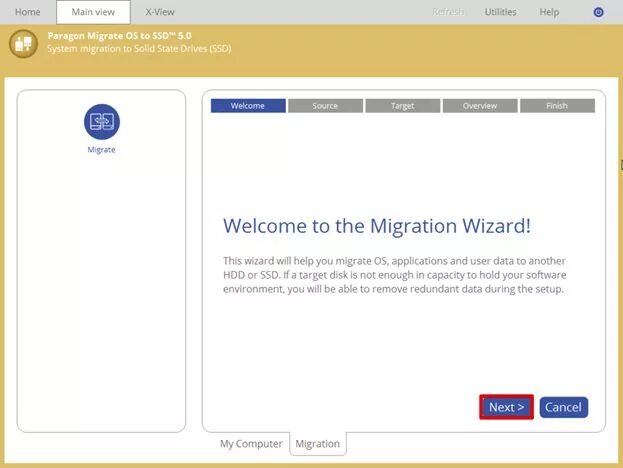The image size is (623, 468).
Task: Click the greyed Refresh menu item
Action: [448, 12]
